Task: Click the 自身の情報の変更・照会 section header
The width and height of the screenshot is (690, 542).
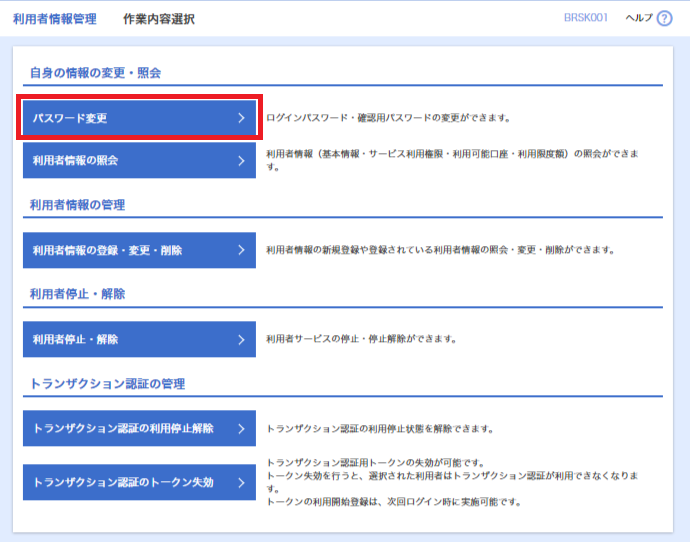Action: point(96,73)
